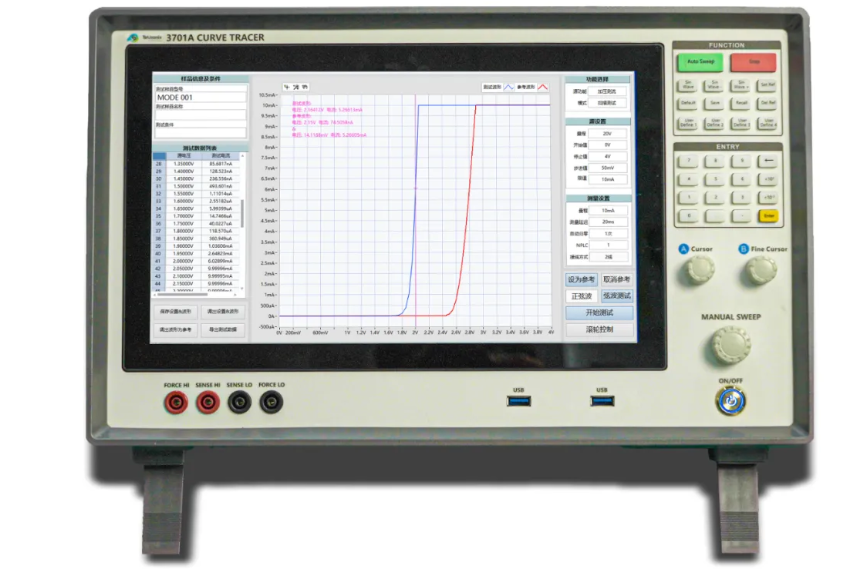Click the 取消参考 on-screen button
The image size is (859, 574).
coord(617,279)
